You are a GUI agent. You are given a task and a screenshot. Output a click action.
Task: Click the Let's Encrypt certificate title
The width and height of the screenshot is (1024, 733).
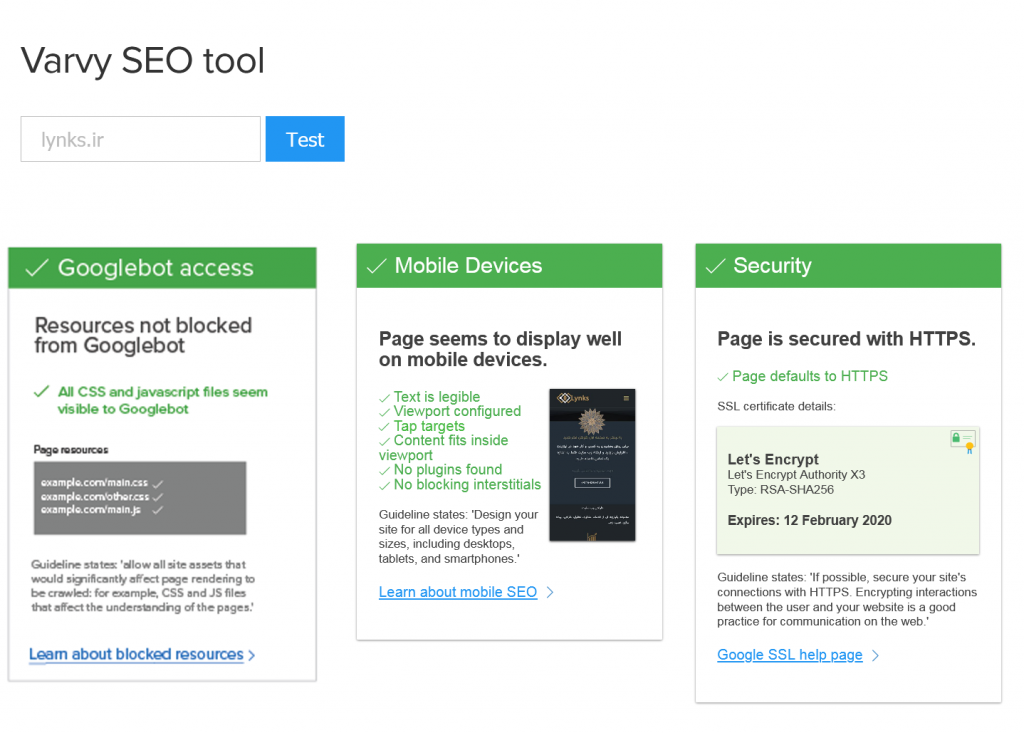pyautogui.click(x=773, y=459)
